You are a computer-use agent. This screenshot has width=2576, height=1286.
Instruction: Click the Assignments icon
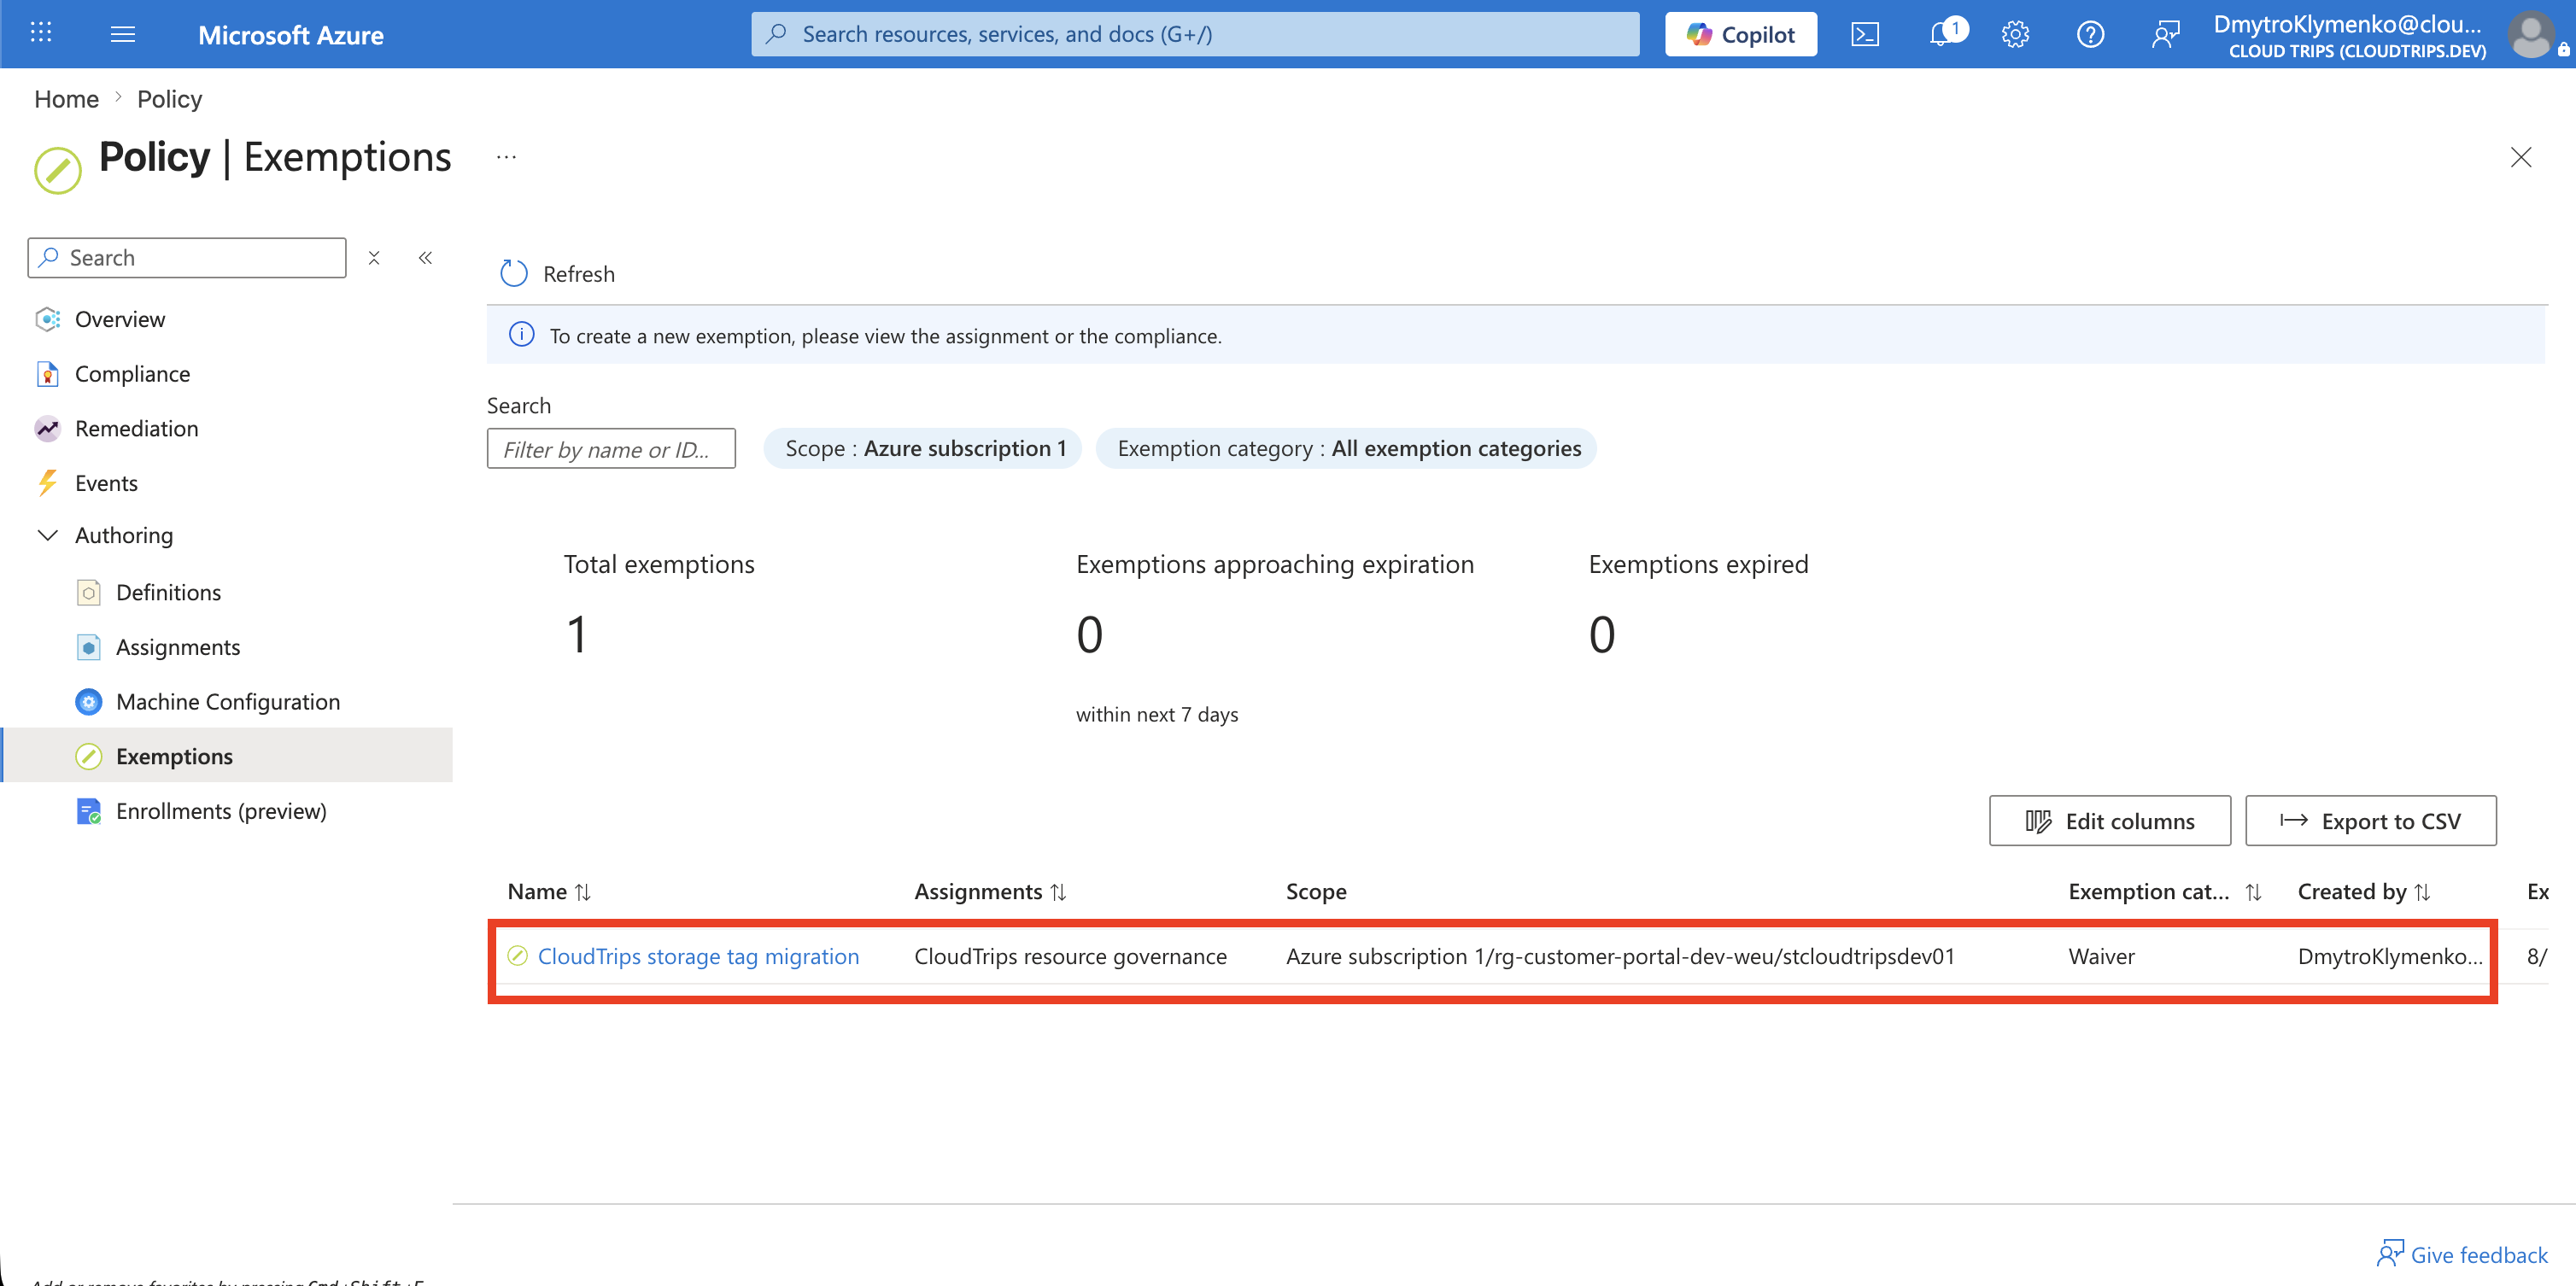point(89,647)
